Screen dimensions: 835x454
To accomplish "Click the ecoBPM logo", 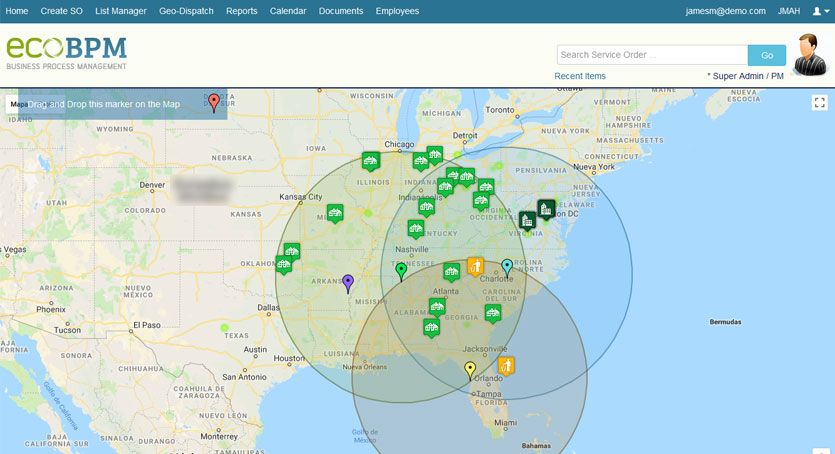I will (x=67, y=53).
